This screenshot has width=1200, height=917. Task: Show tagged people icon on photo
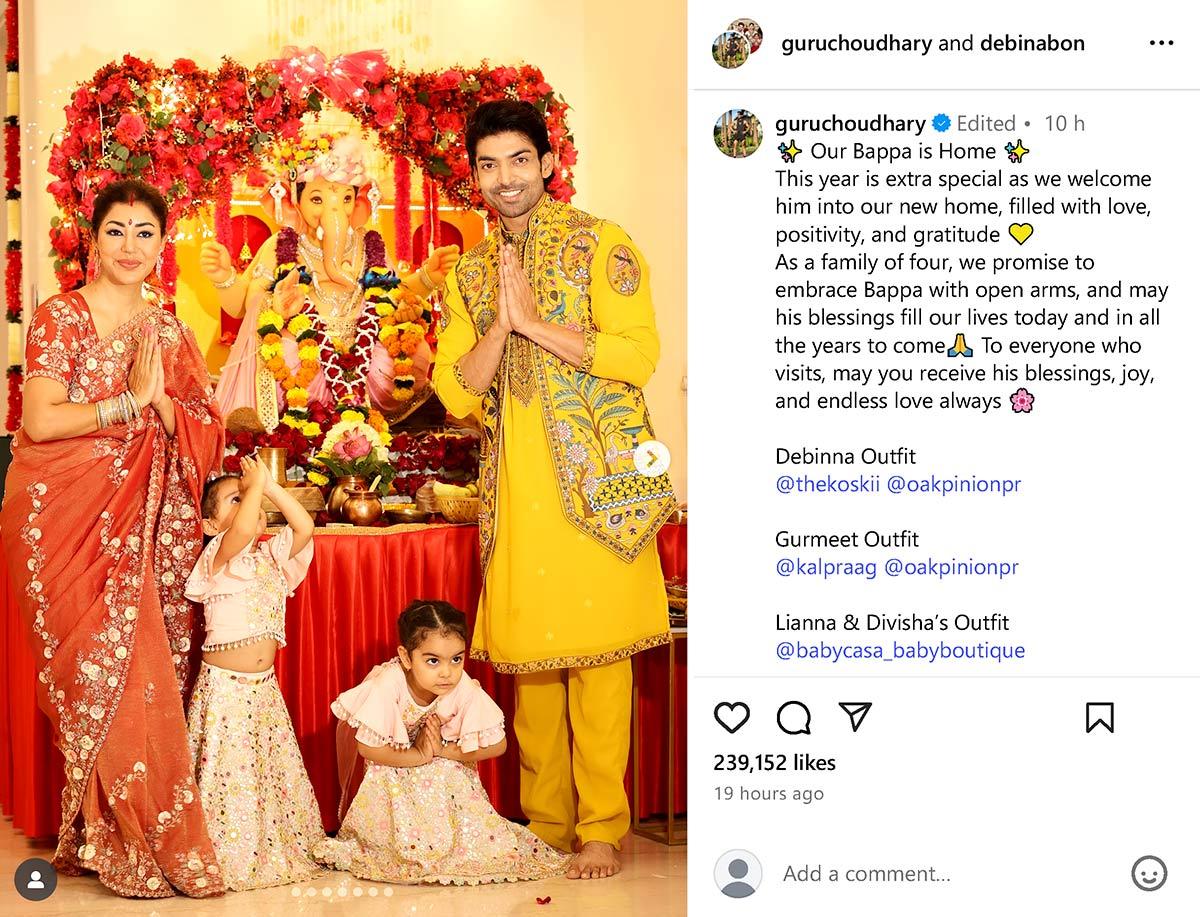[x=36, y=879]
